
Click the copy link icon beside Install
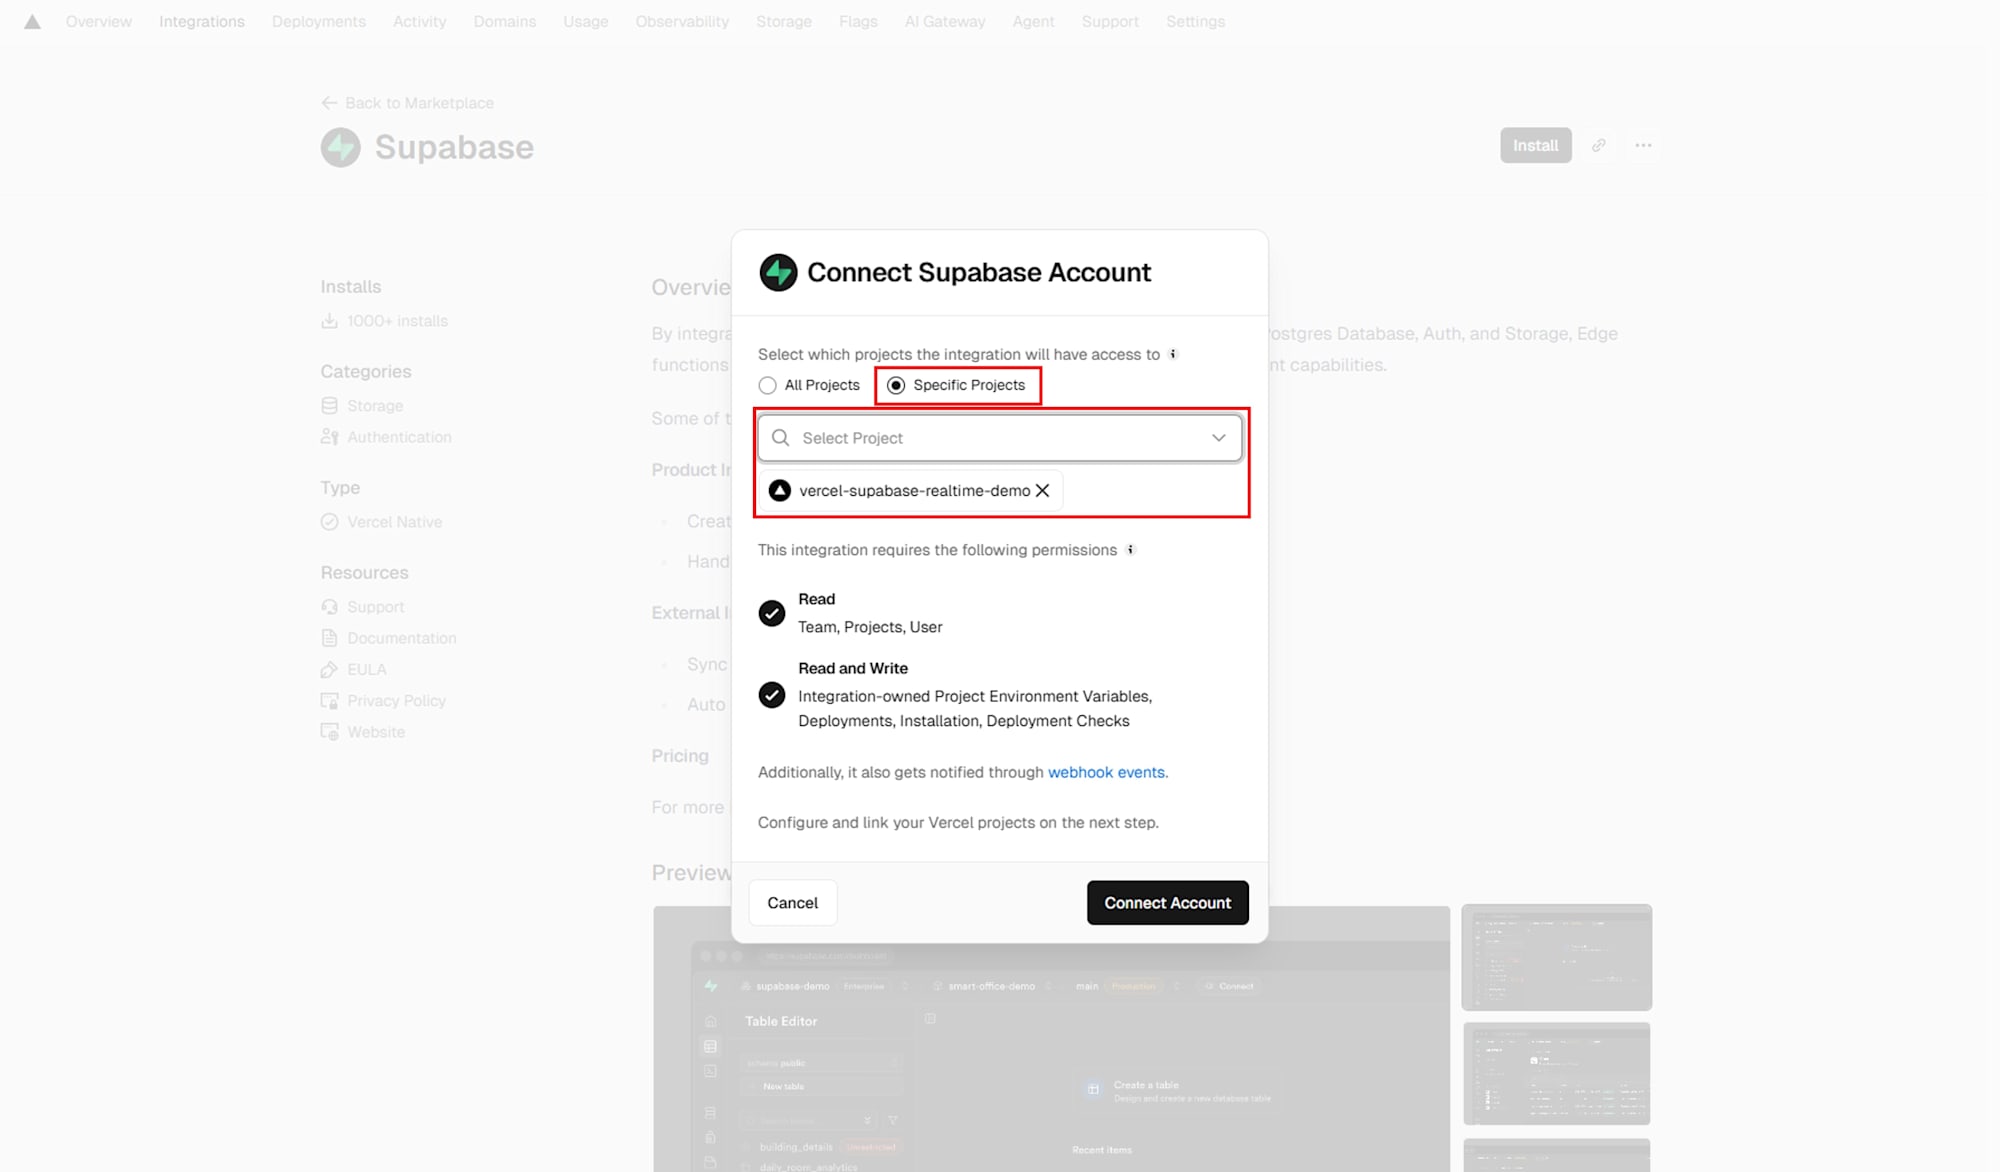pos(1598,145)
